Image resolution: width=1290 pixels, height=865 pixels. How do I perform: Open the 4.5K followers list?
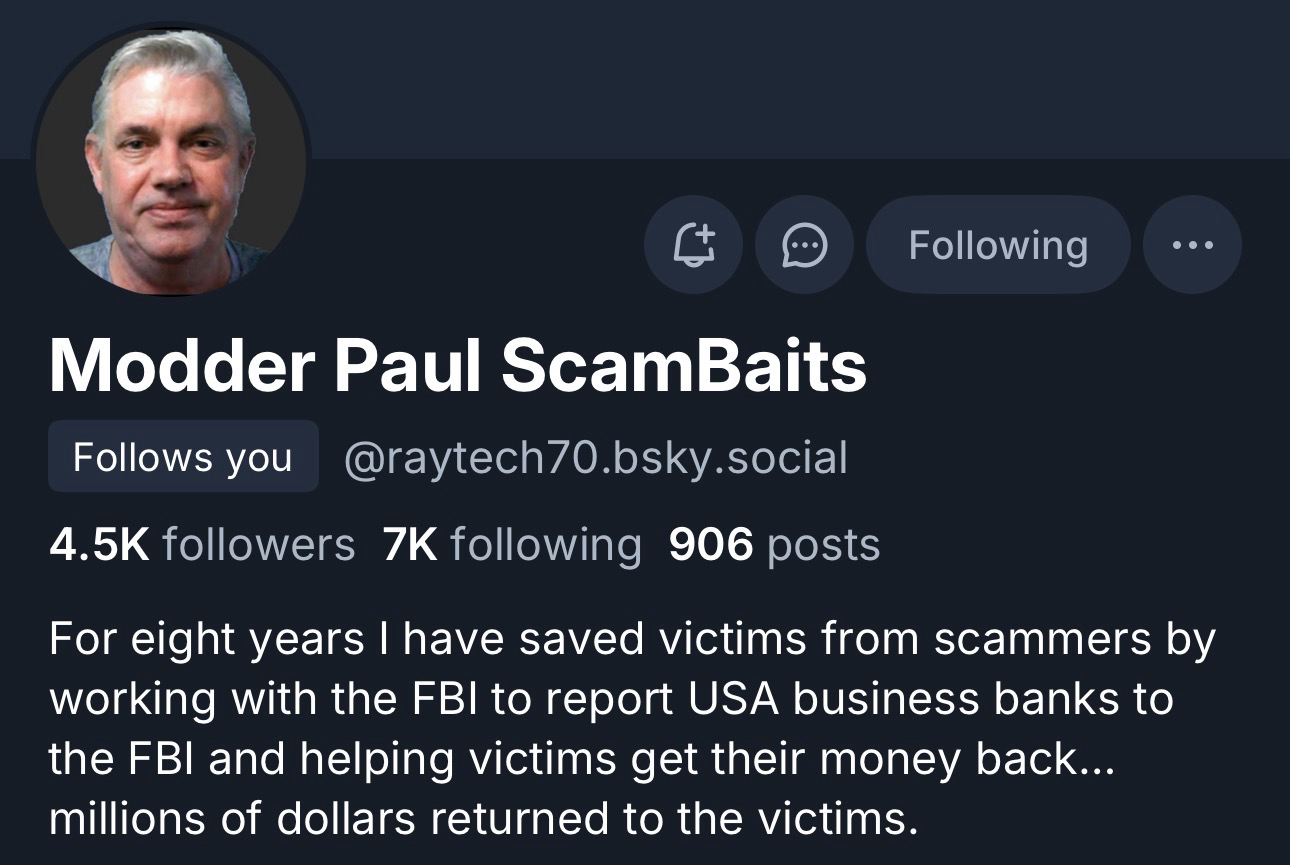pos(201,545)
